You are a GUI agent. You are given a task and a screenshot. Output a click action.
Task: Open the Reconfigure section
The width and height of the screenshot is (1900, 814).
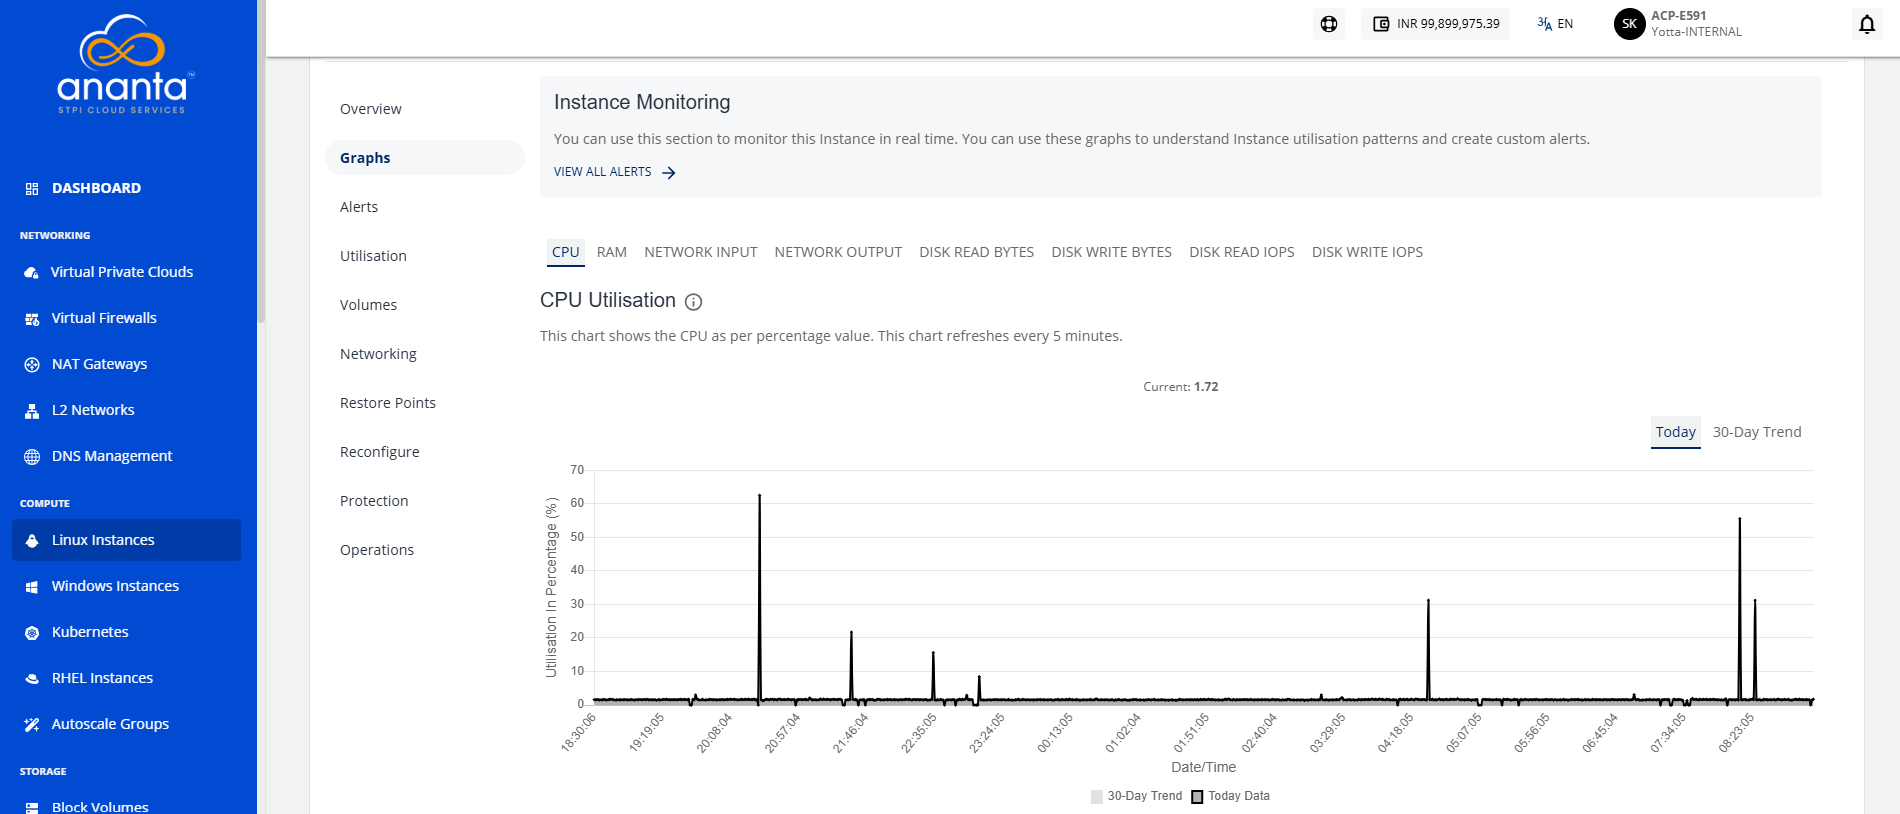click(x=380, y=452)
